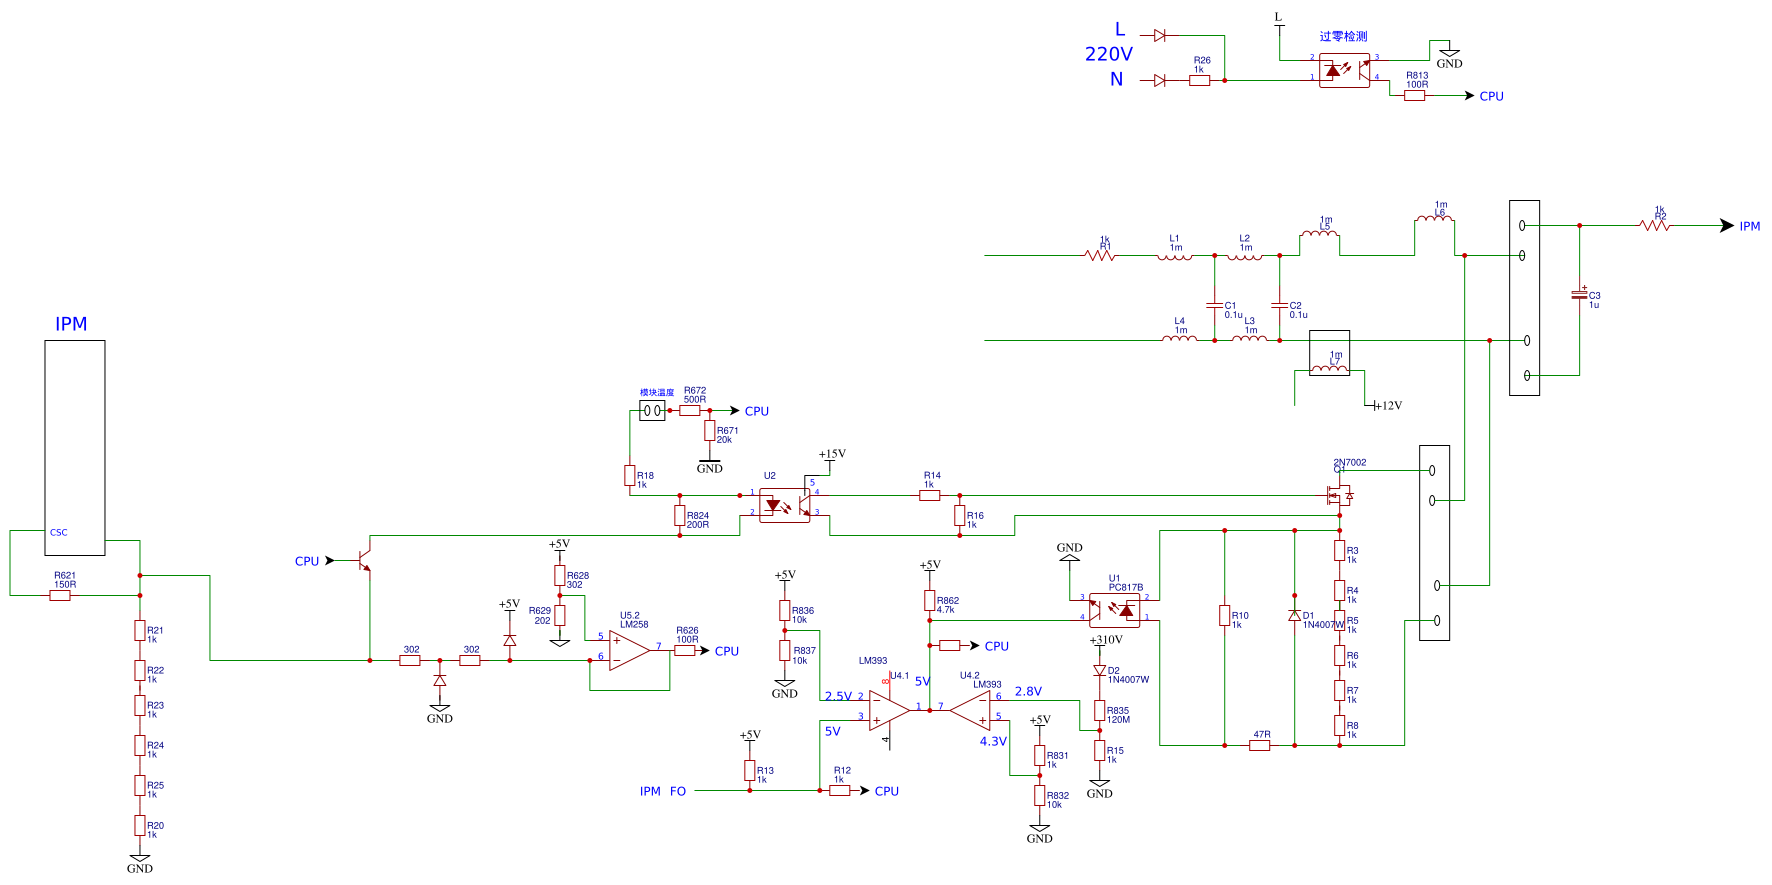Click the R10 resistor symbol
1772x885 pixels.
coord(1224,616)
